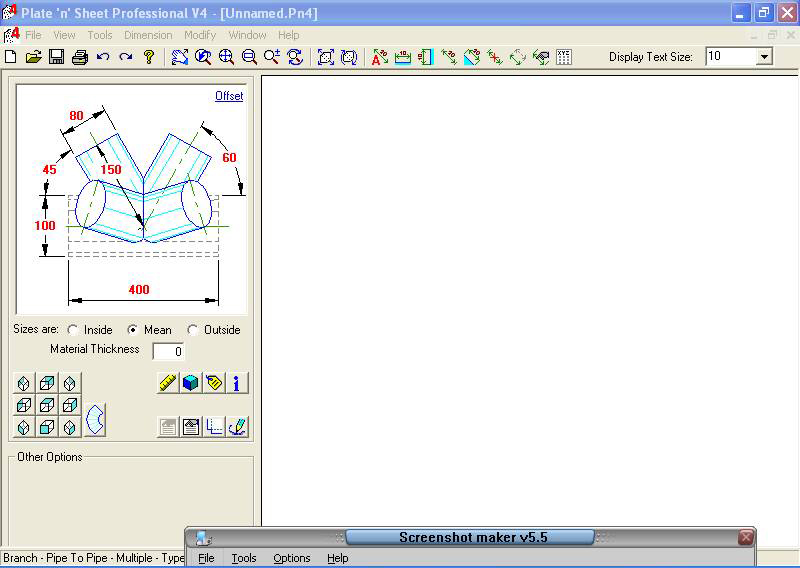Click the Material Thickness input field
Screen dimensions: 800x568
pos(168,351)
